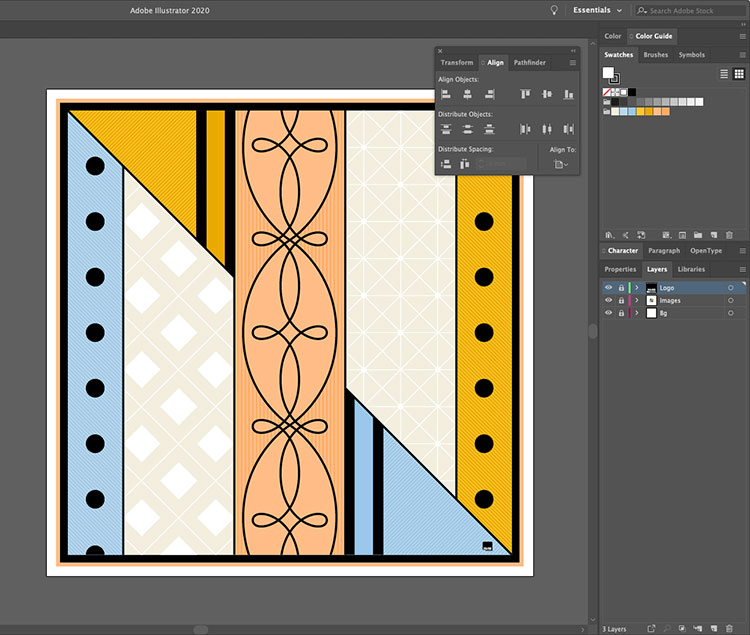Click Vertical Distribute Top icon
The image size is (750, 635).
[x=446, y=129]
